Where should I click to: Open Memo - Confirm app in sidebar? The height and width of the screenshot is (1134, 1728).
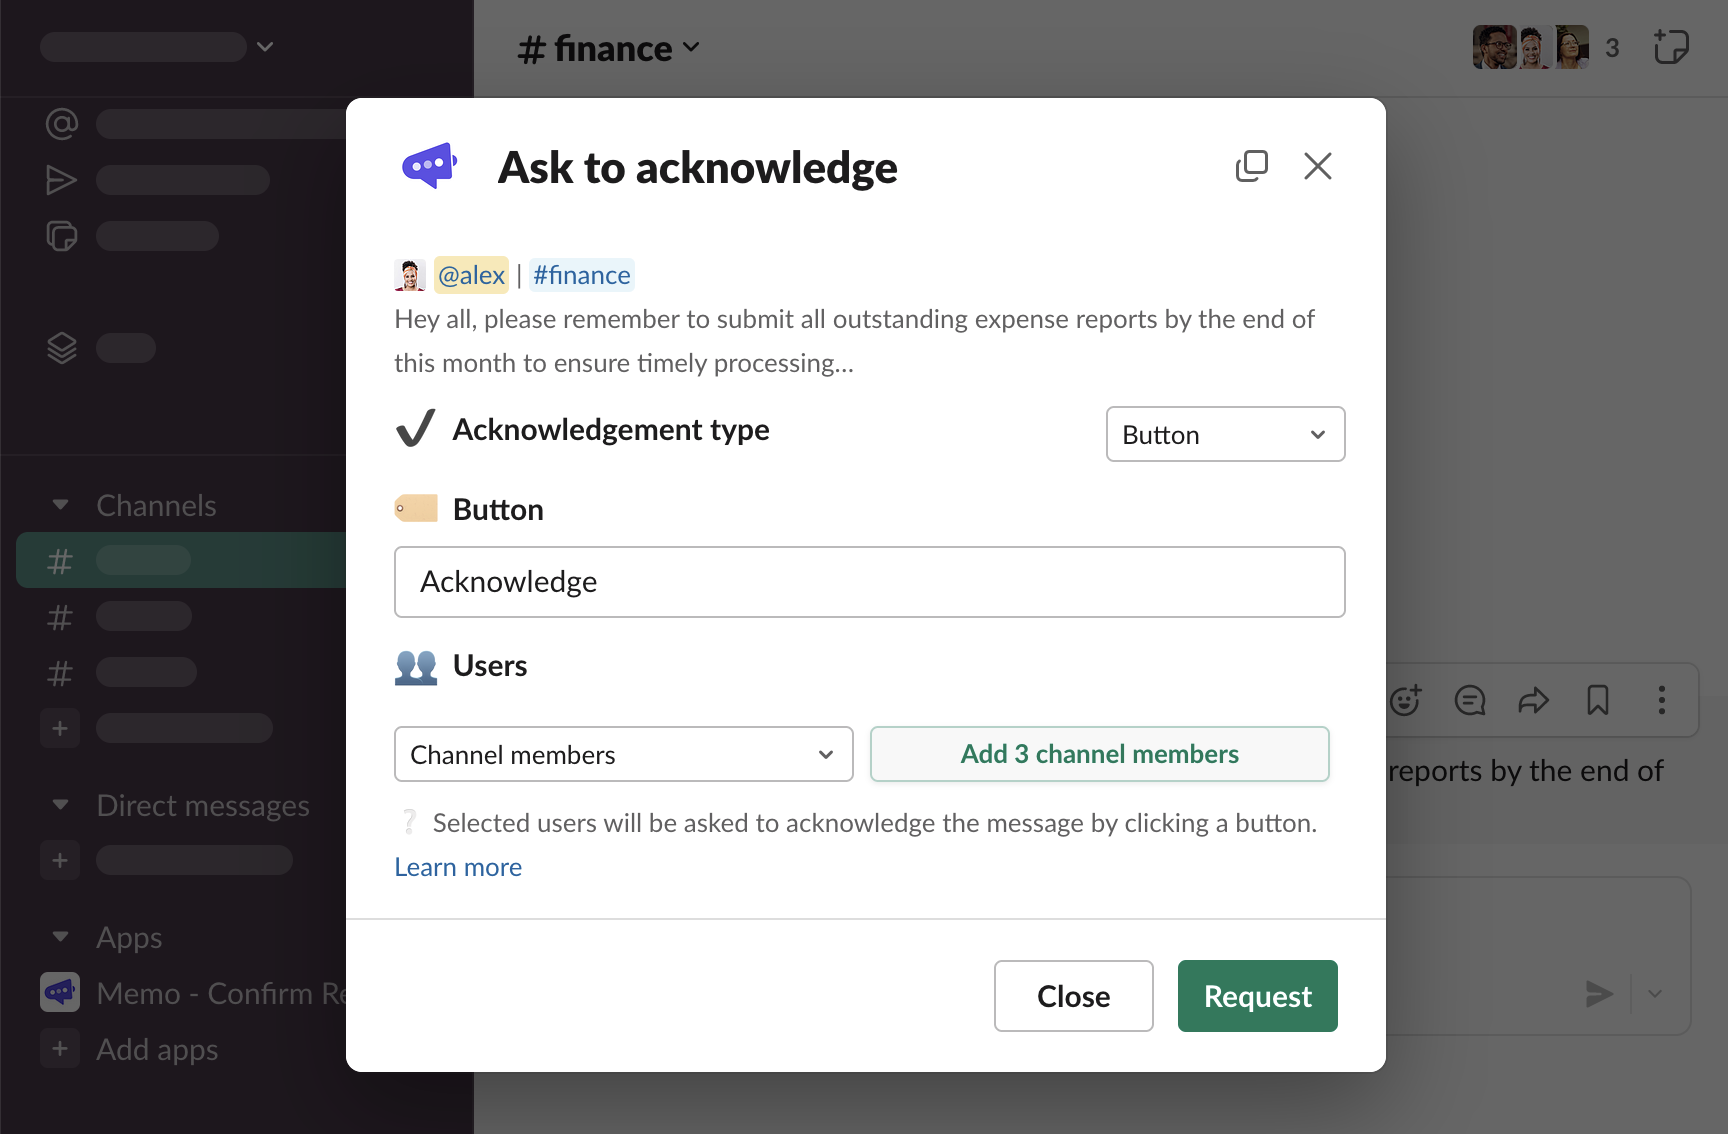coord(200,993)
